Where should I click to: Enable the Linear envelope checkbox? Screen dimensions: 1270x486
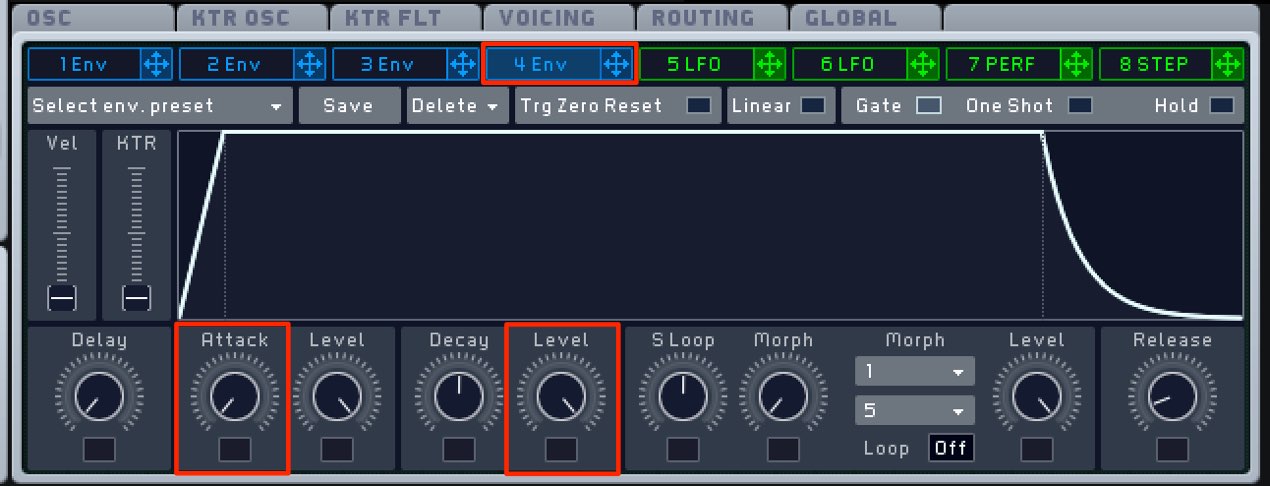[x=813, y=105]
